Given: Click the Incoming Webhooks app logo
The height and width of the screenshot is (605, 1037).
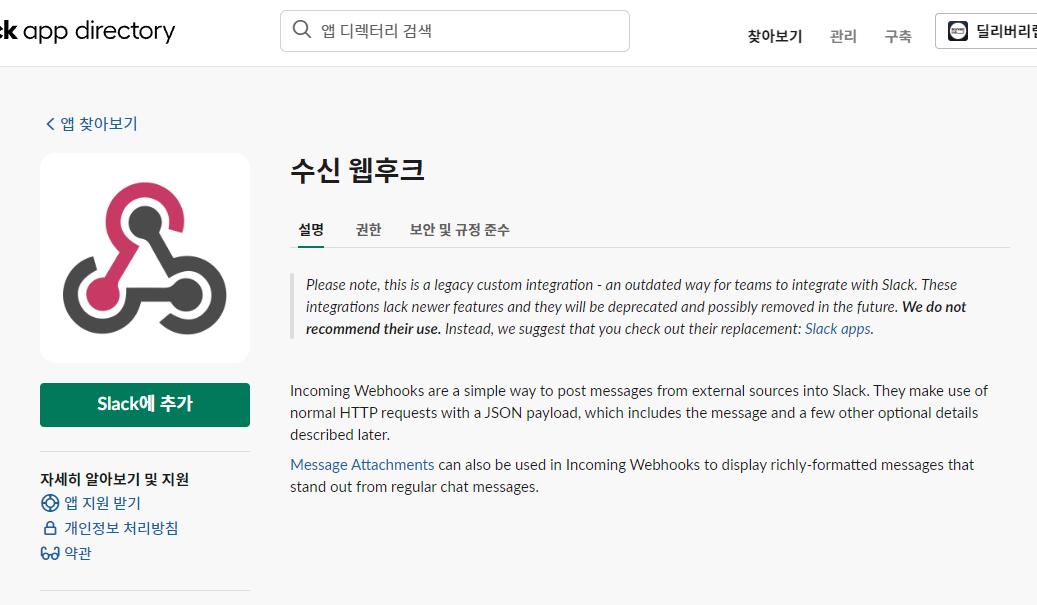Looking at the screenshot, I should [145, 258].
